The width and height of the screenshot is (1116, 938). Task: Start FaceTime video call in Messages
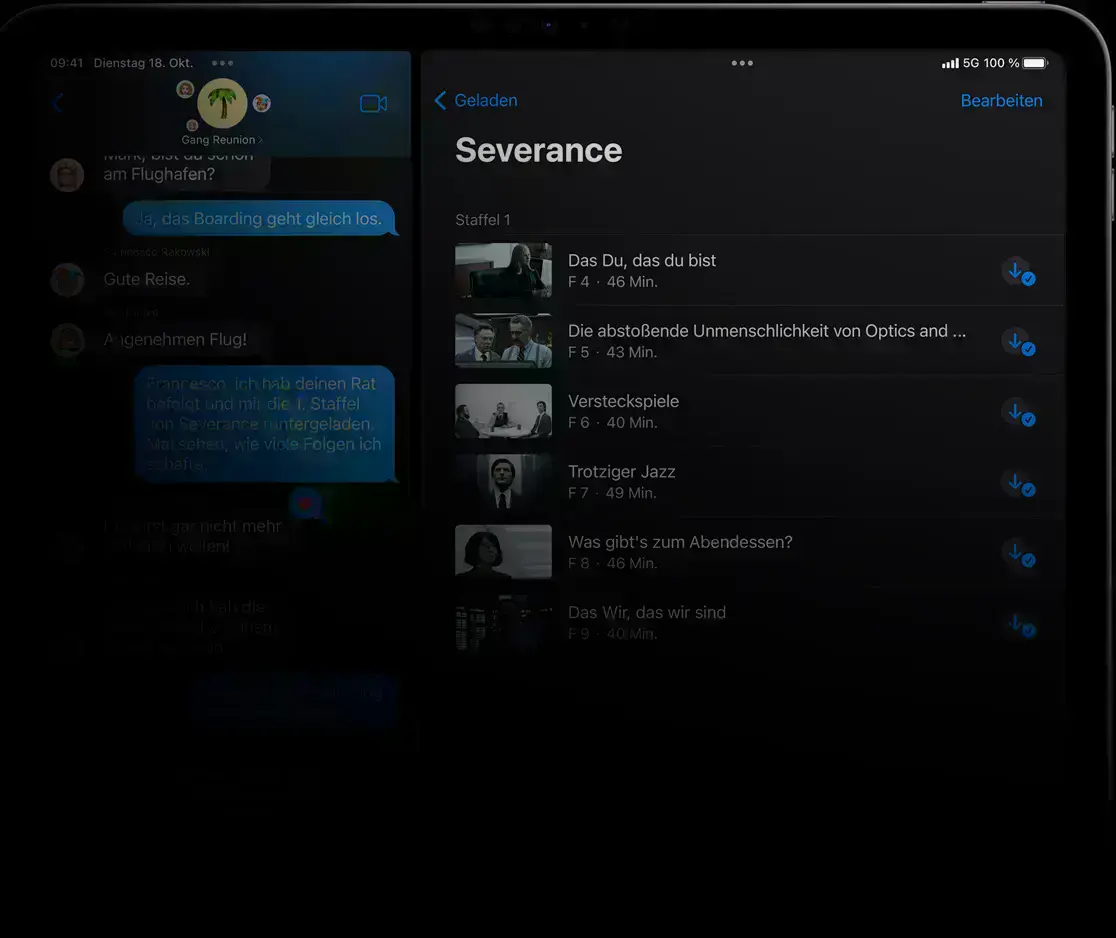point(374,104)
